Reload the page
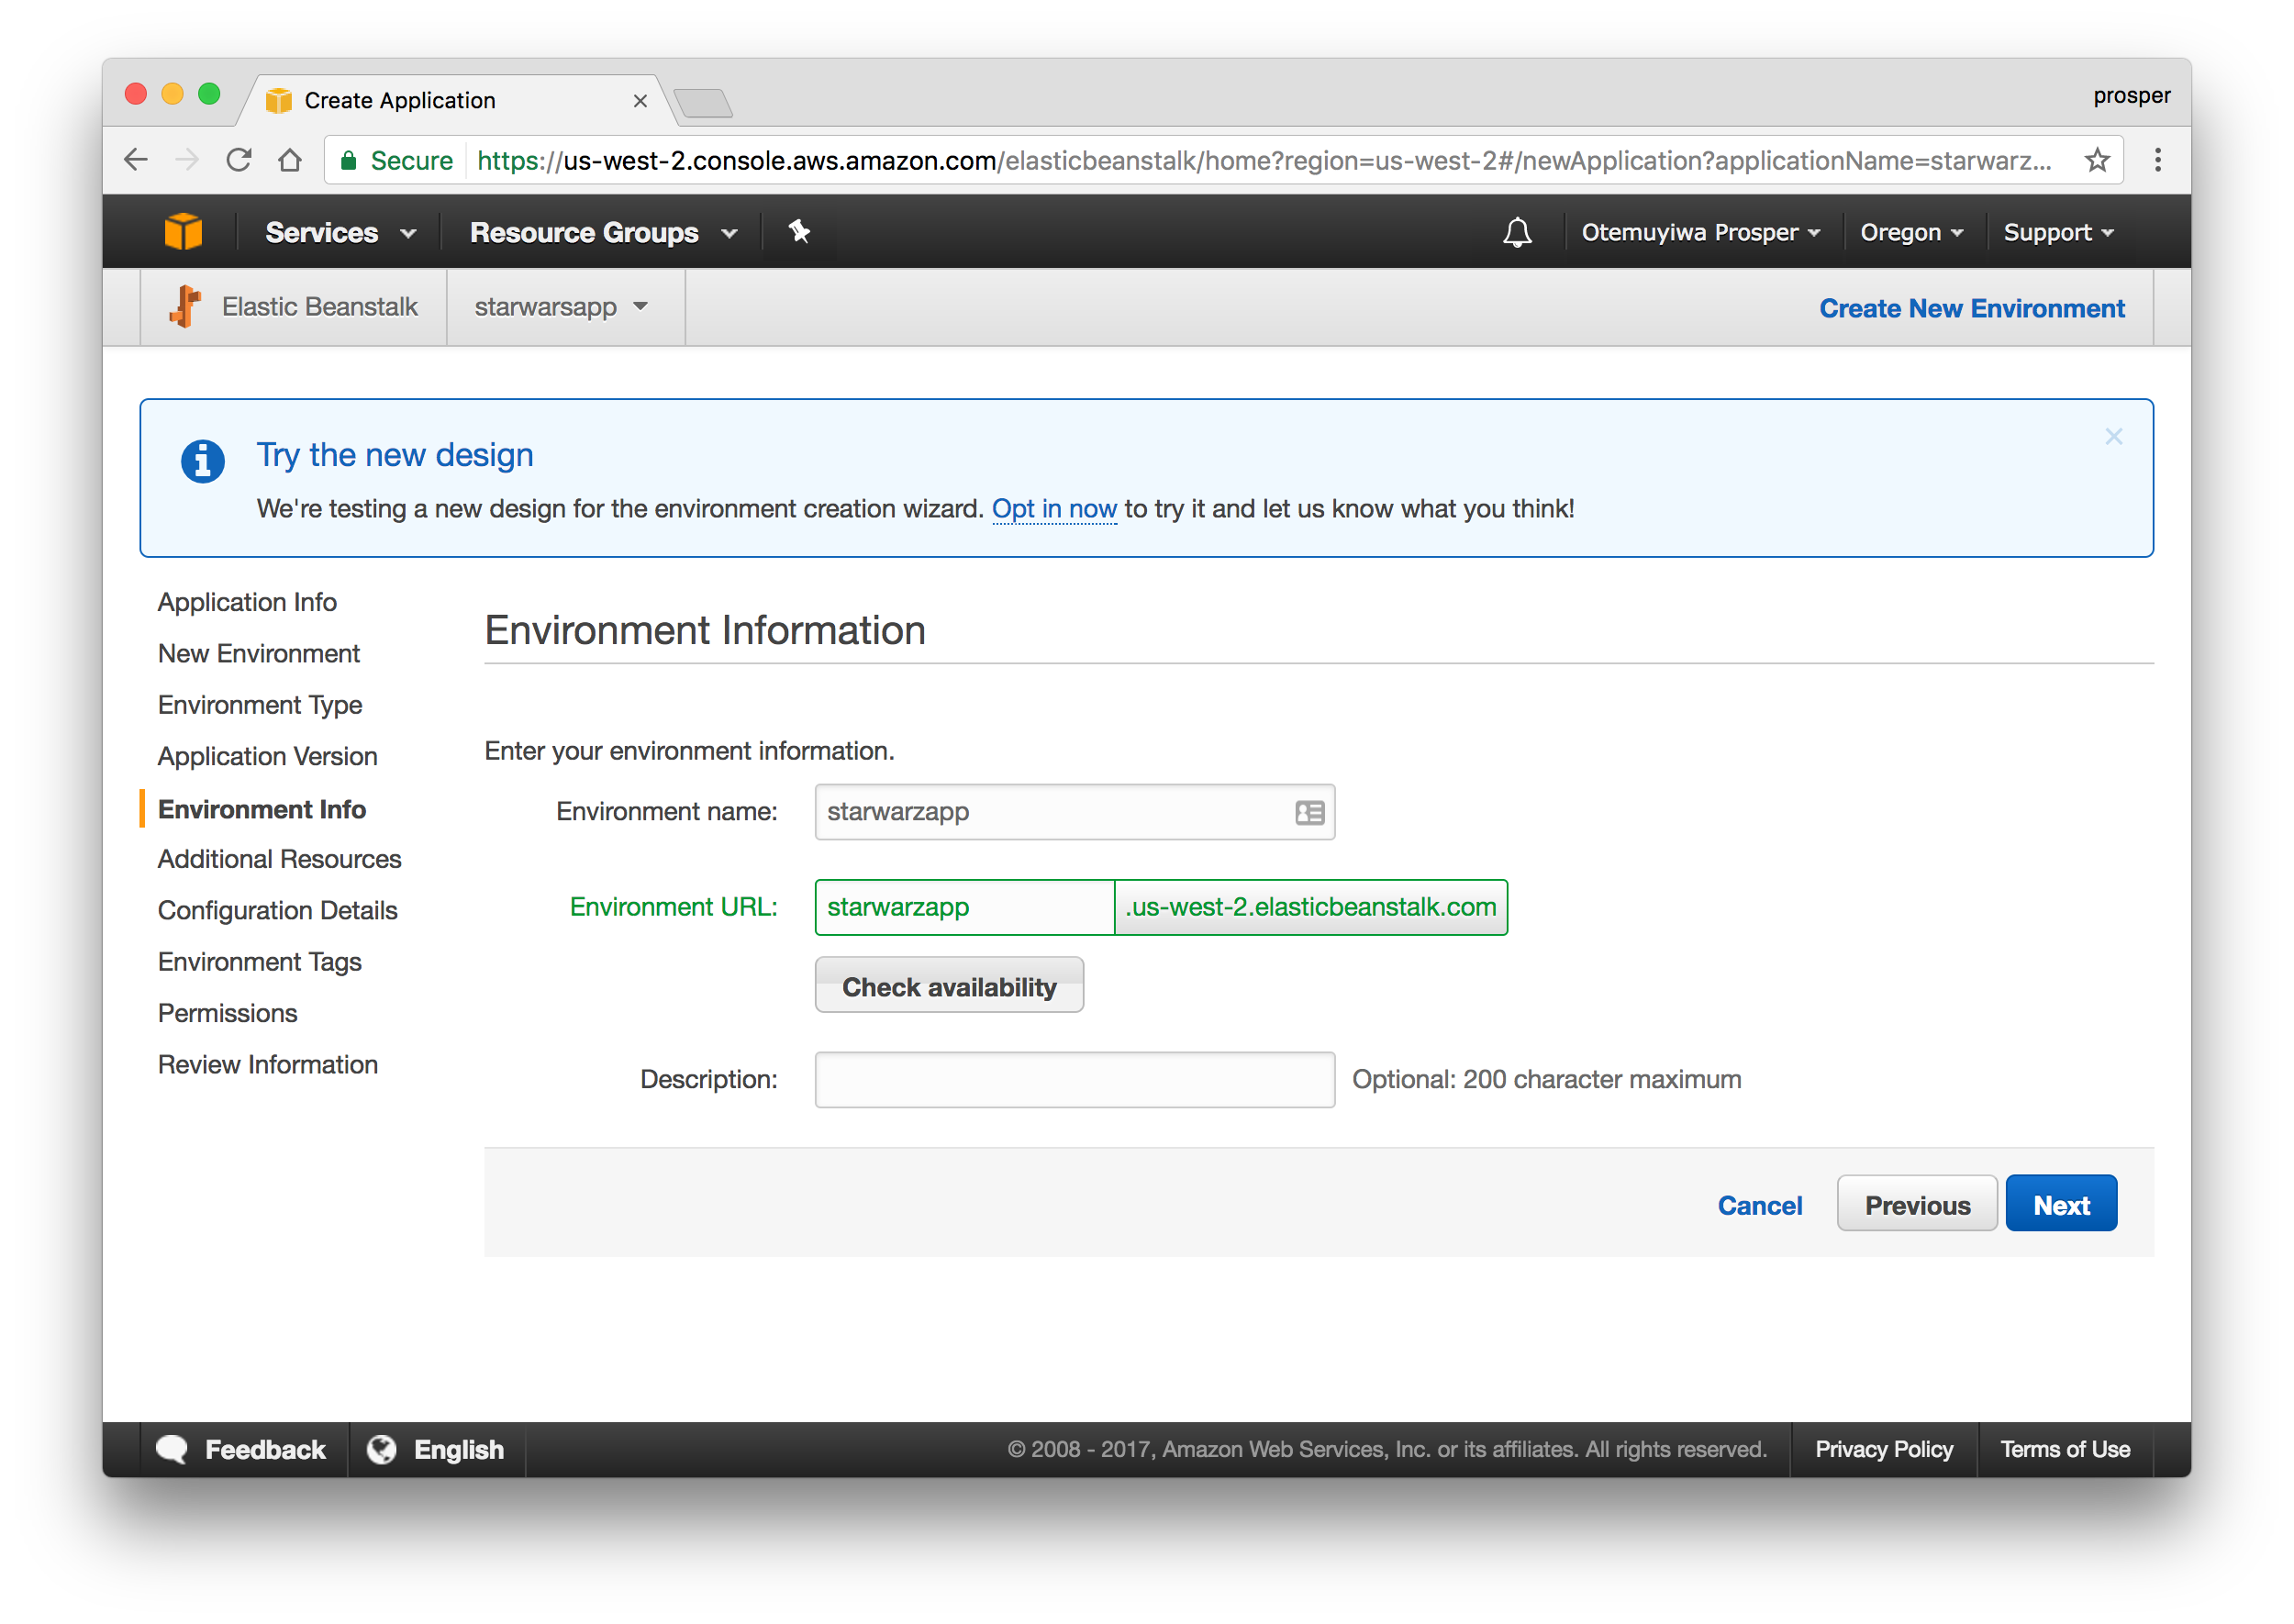Viewport: 2294px width, 1624px height. [x=238, y=160]
